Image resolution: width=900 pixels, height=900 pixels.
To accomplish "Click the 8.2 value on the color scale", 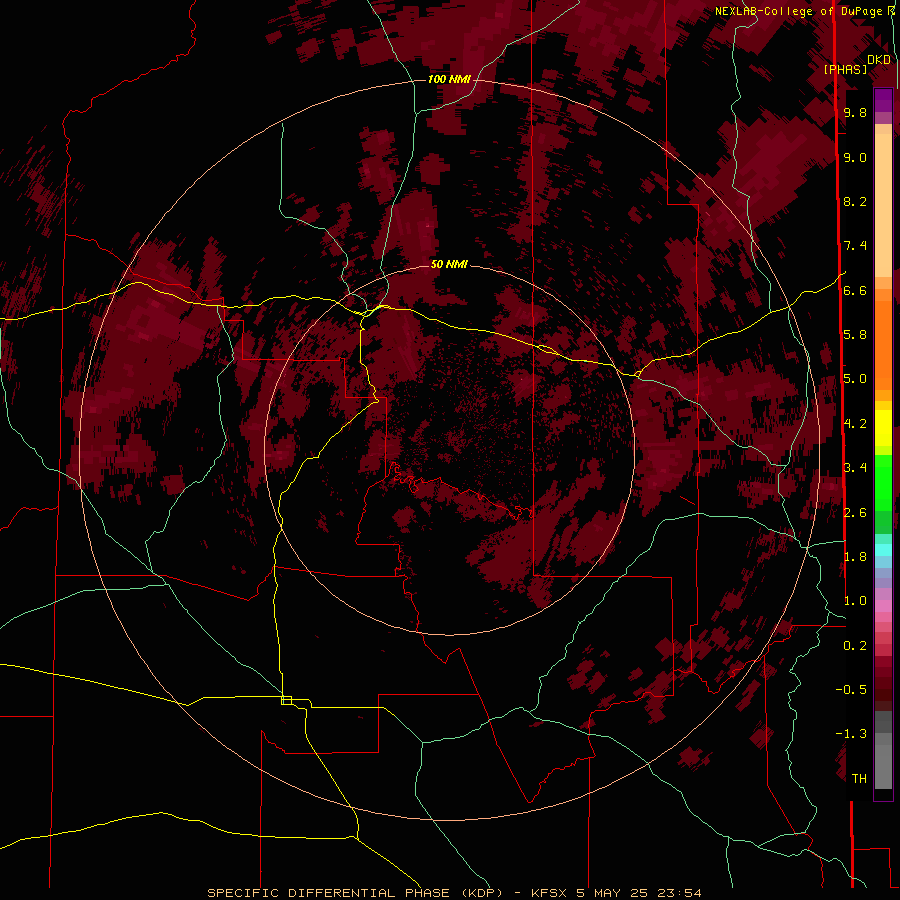I will (x=855, y=201).
